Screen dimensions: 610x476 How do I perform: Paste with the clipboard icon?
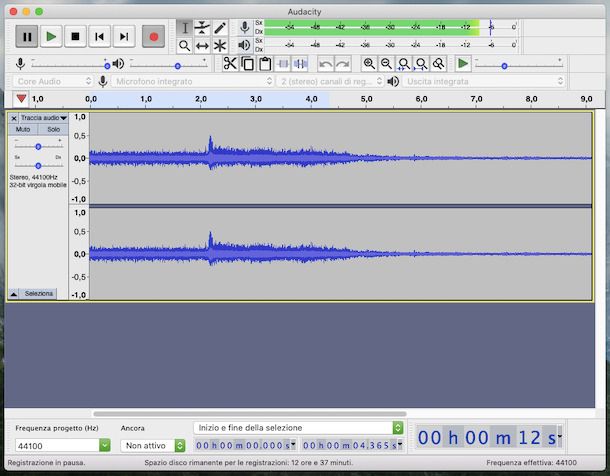[x=265, y=63]
